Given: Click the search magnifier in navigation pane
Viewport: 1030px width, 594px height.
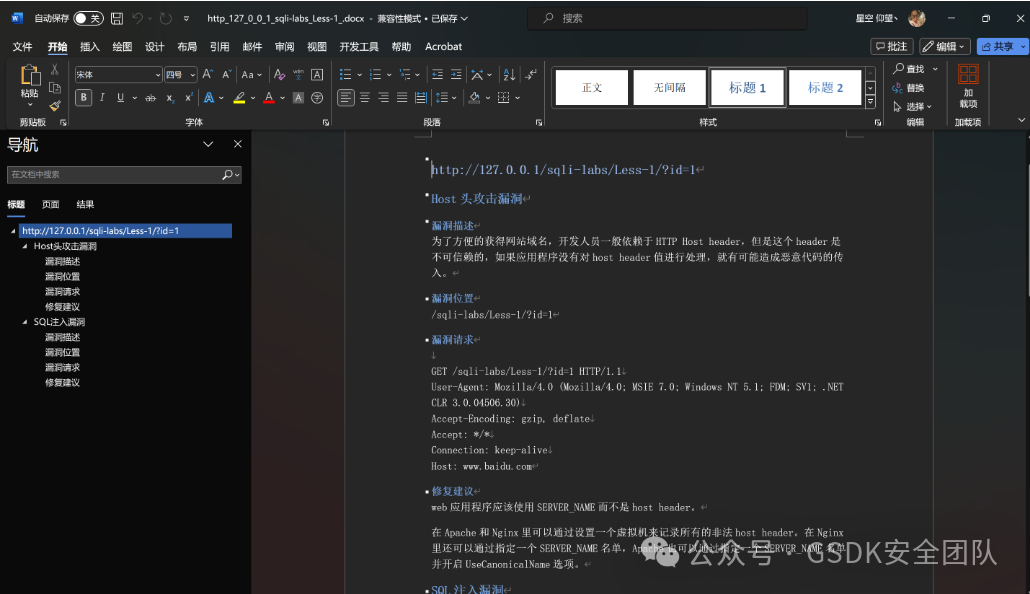Looking at the screenshot, I should [x=227, y=175].
